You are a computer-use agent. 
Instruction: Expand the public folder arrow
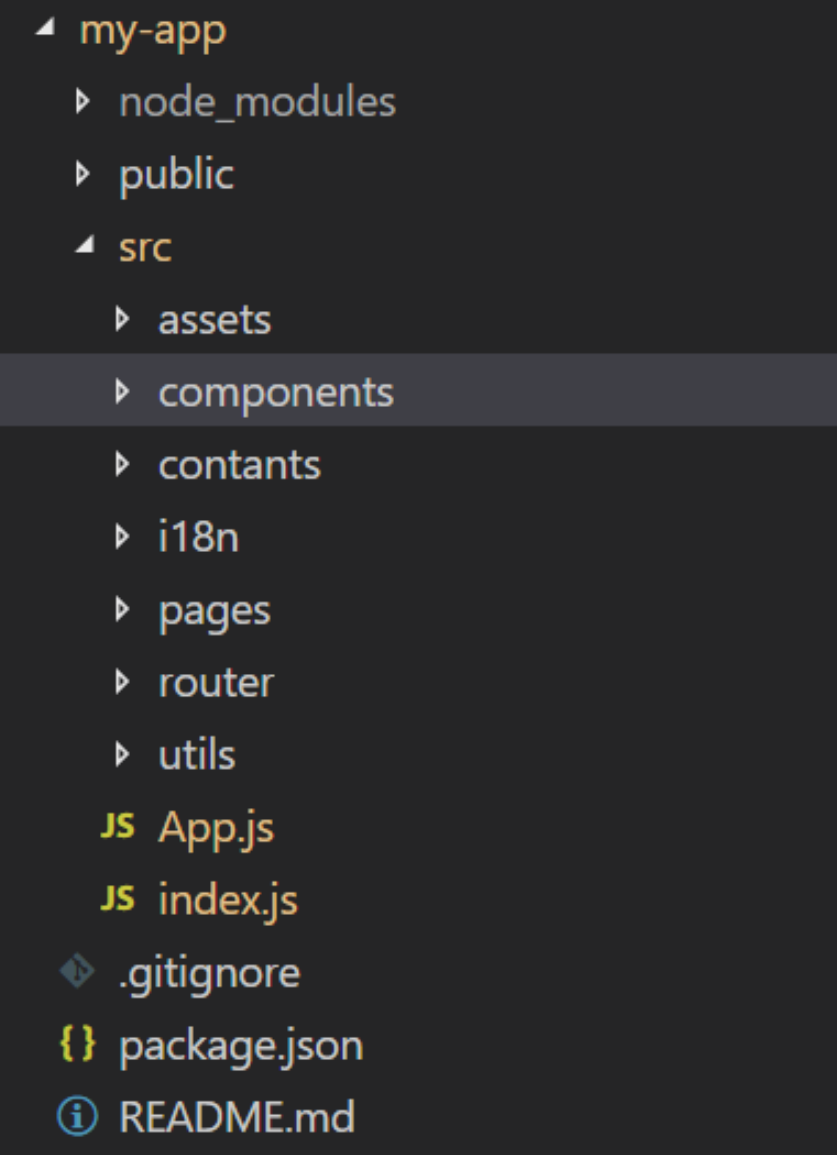tap(83, 174)
